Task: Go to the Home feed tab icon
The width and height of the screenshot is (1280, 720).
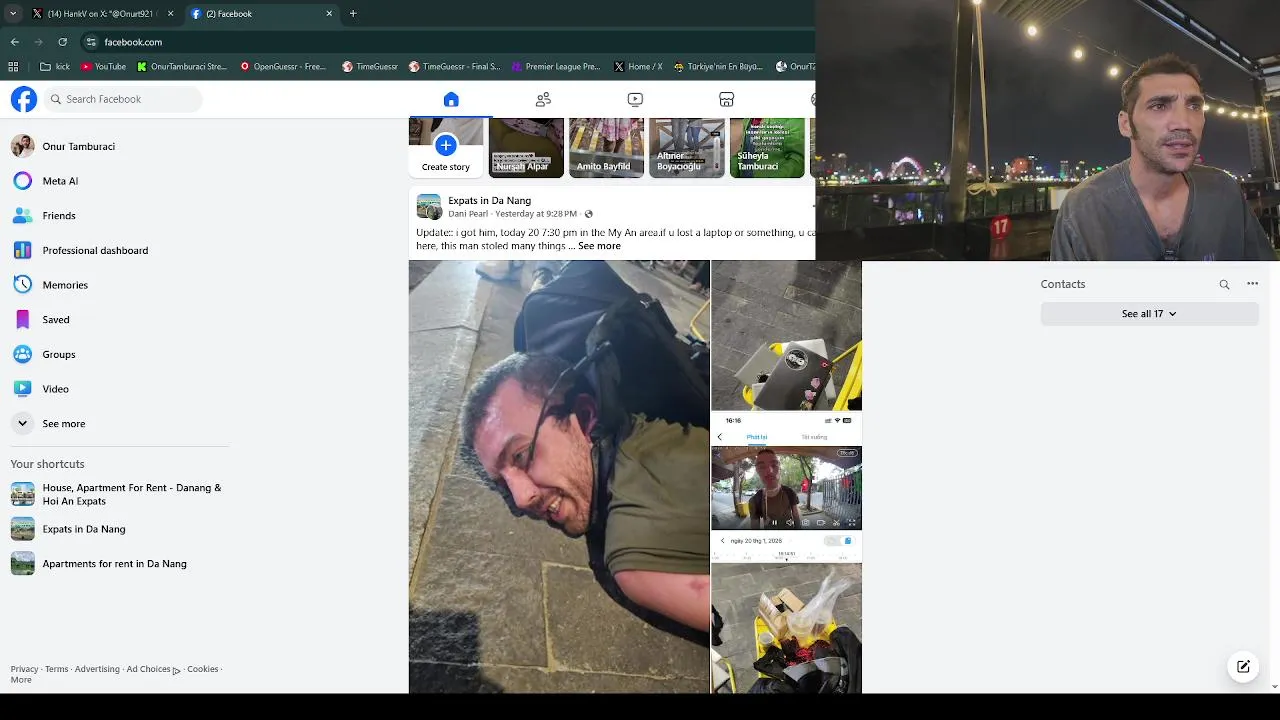Action: pyautogui.click(x=451, y=99)
